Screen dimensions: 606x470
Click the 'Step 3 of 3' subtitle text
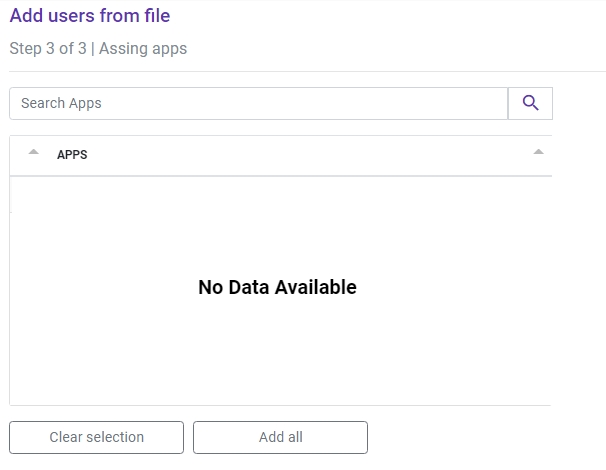click(48, 49)
